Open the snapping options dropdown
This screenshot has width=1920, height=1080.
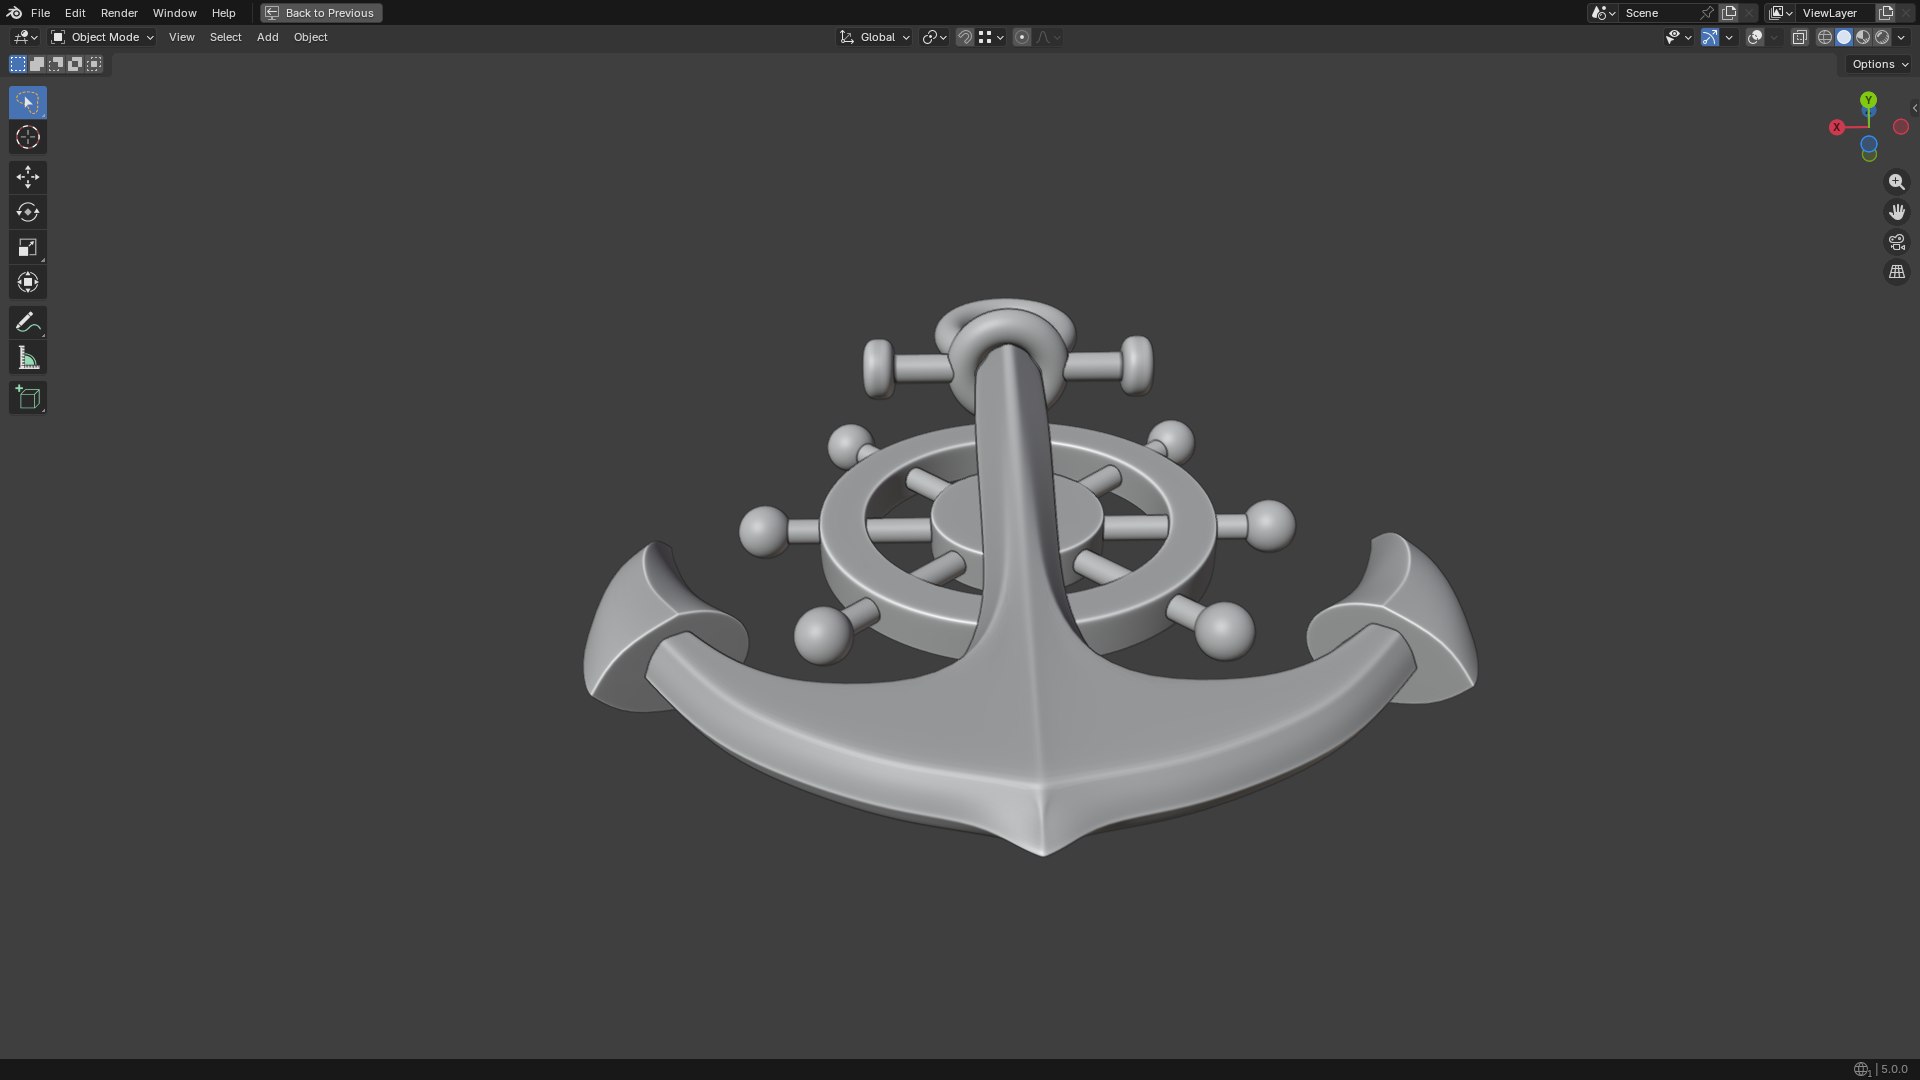(x=992, y=37)
